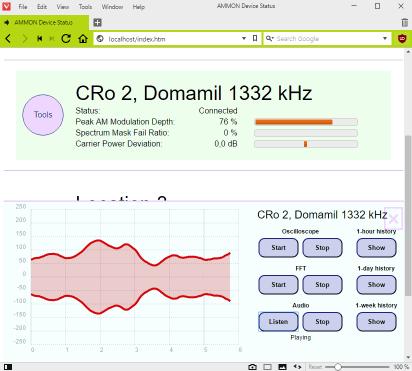Open the File menu

23,7
